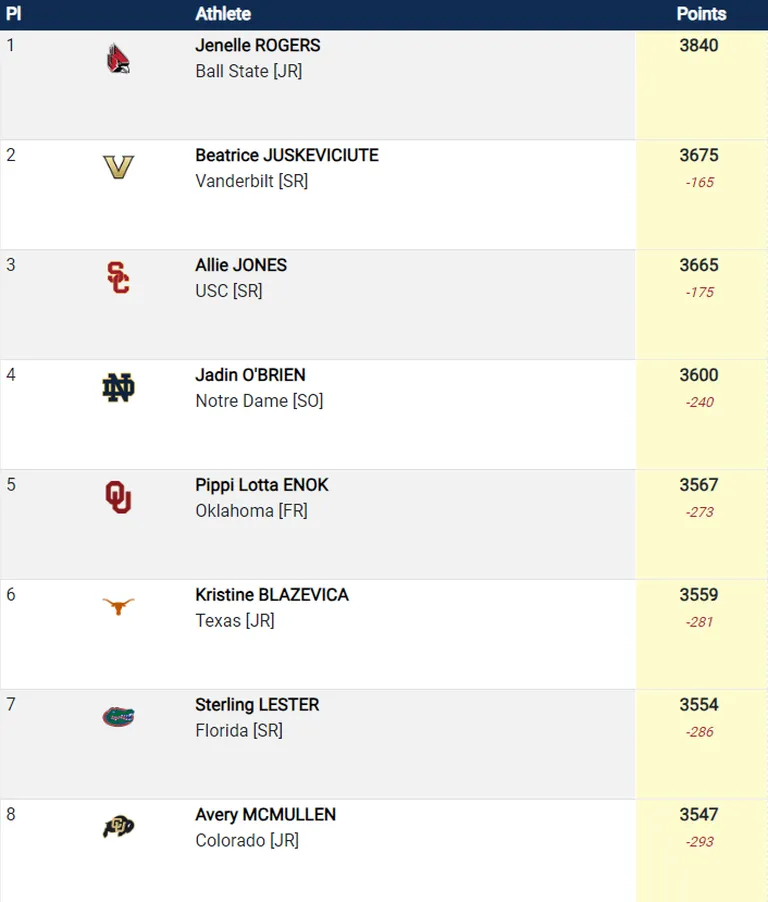Click the Ball State cardinal logo
Image resolution: width=768 pixels, height=902 pixels.
coord(119,59)
